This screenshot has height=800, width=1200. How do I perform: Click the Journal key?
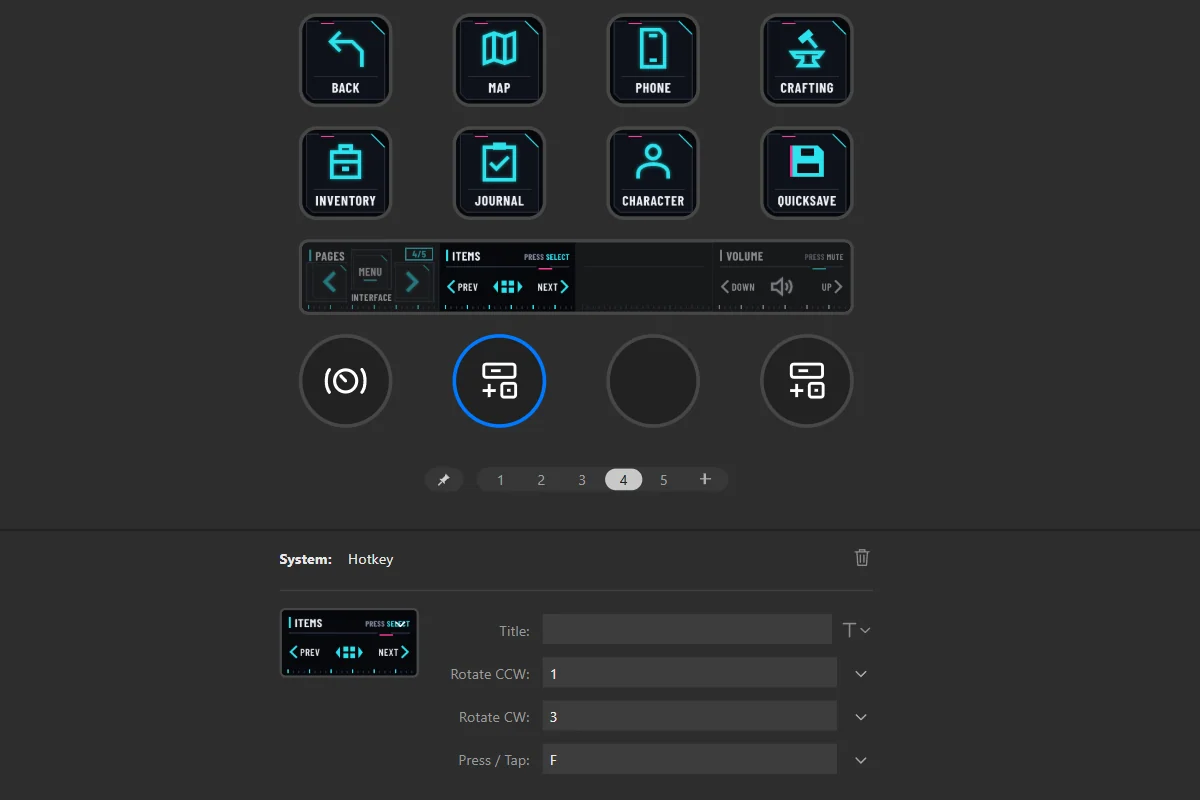coord(499,173)
